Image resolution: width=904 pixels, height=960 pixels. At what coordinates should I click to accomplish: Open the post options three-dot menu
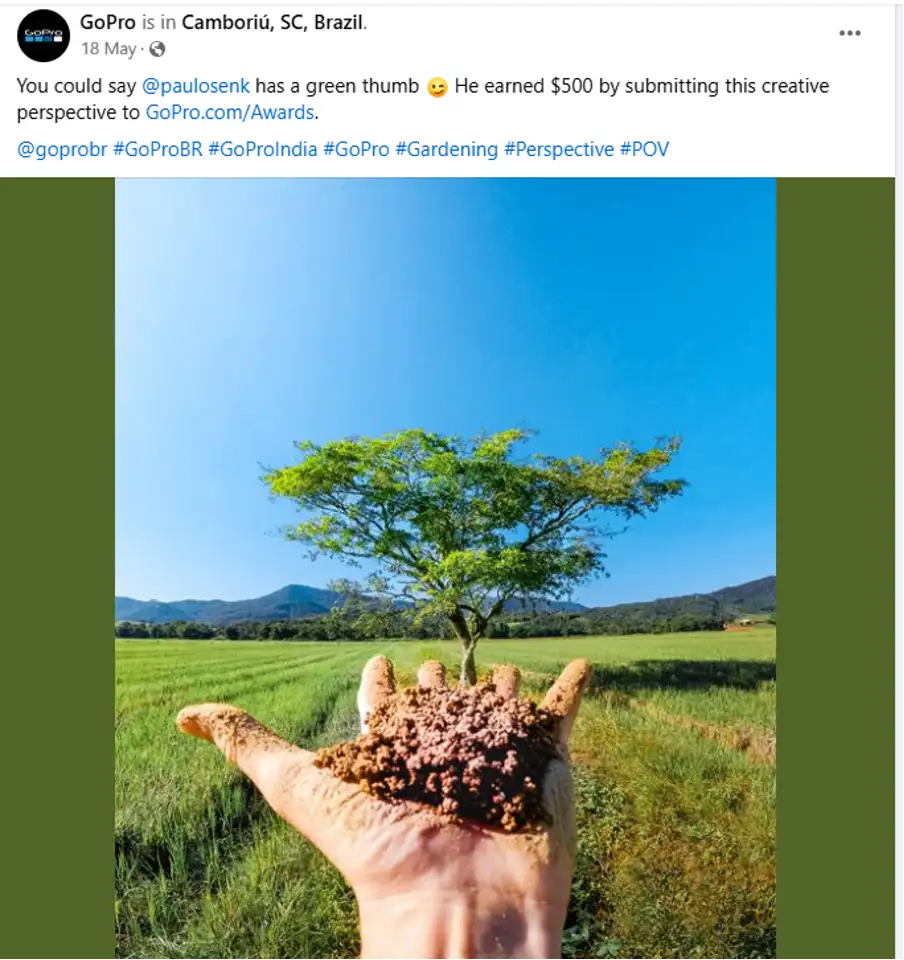tap(850, 32)
